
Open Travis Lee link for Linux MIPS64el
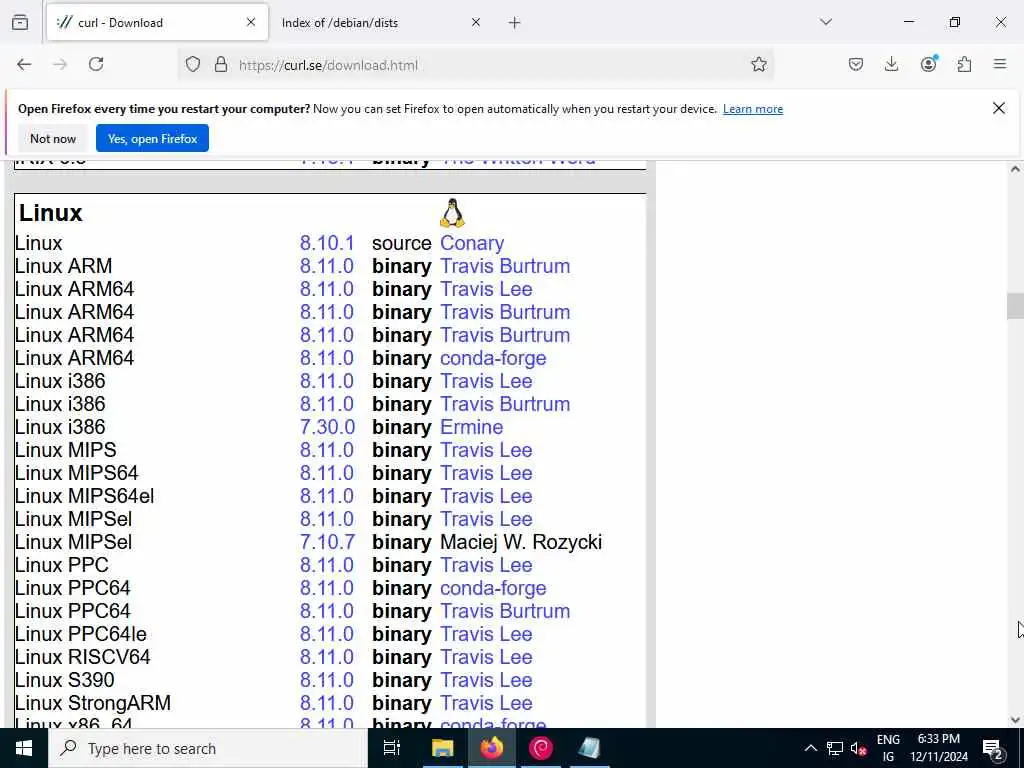point(486,496)
